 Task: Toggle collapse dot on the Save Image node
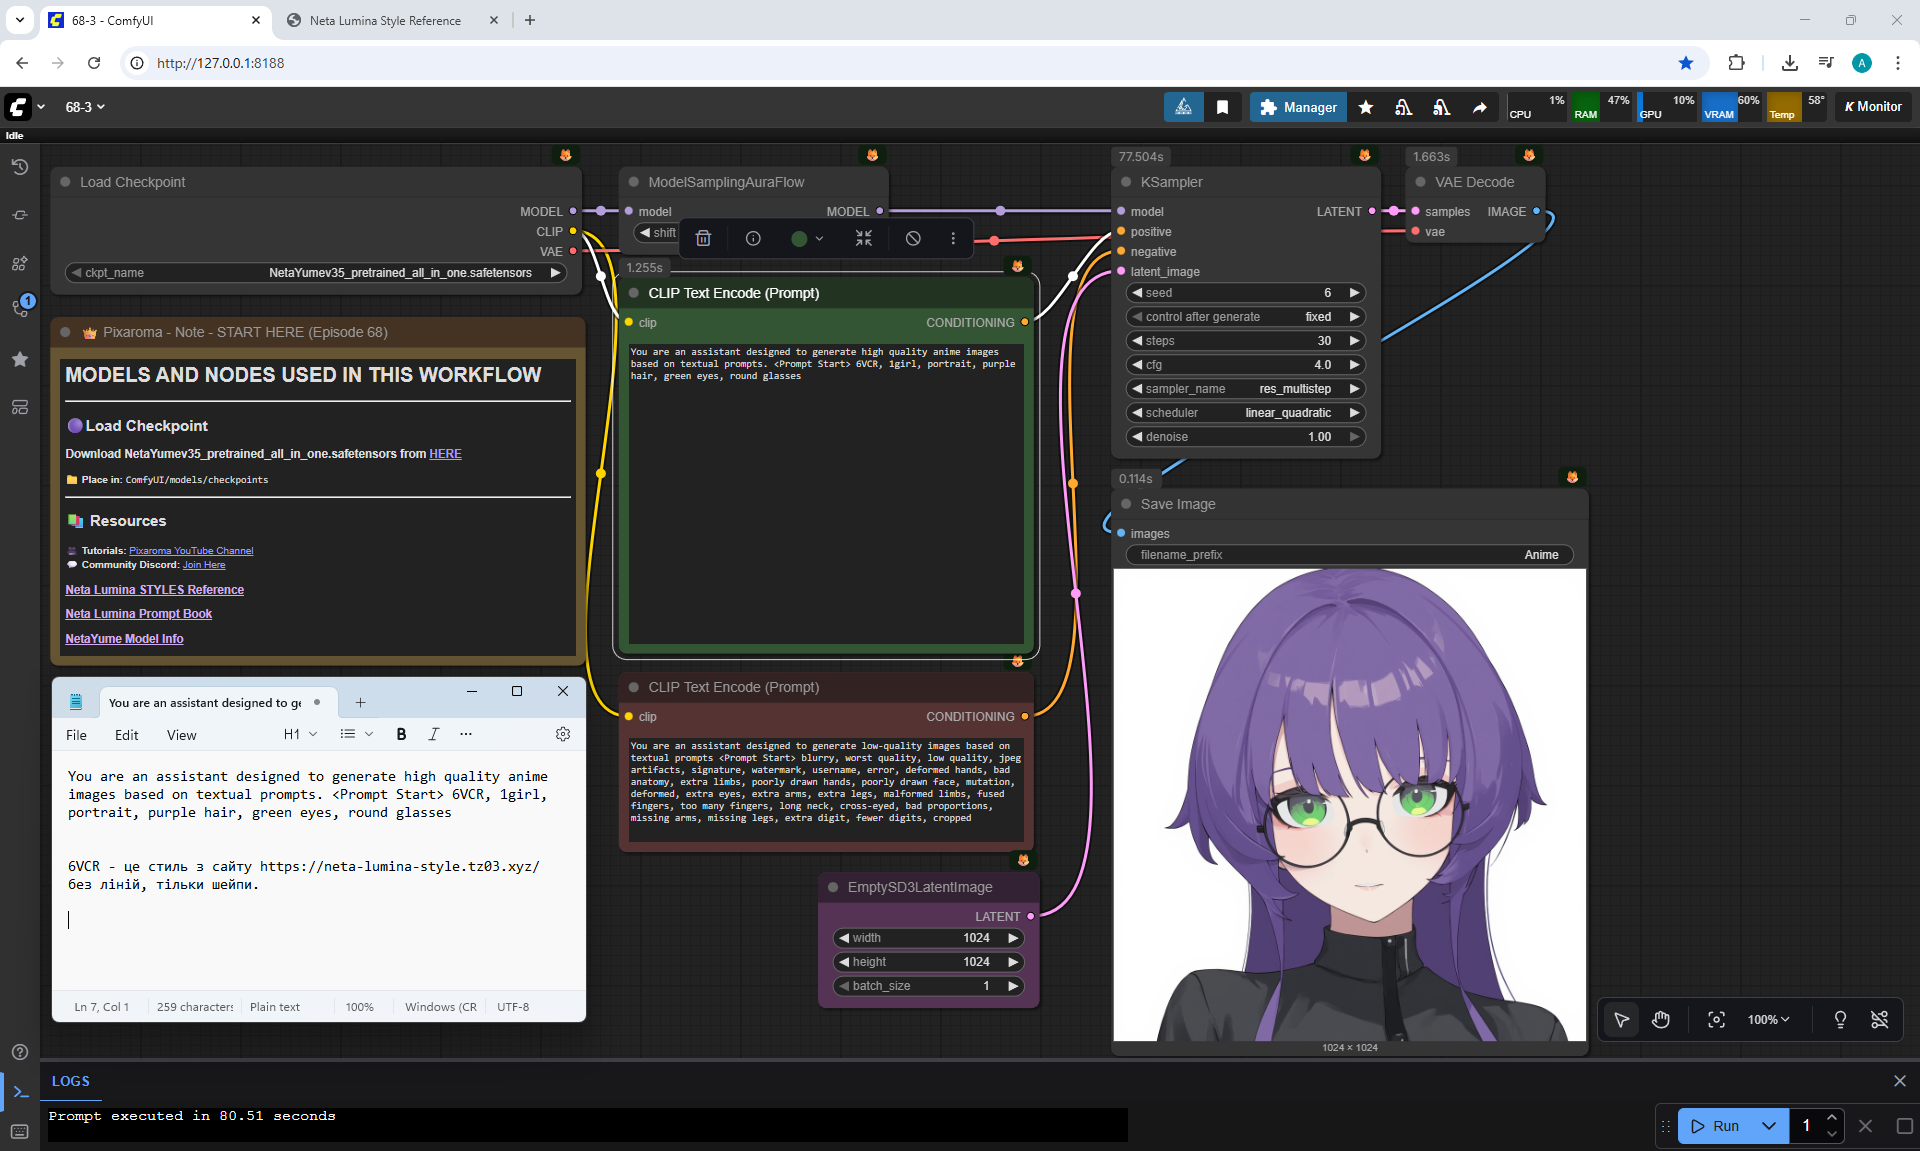[x=1126, y=504]
